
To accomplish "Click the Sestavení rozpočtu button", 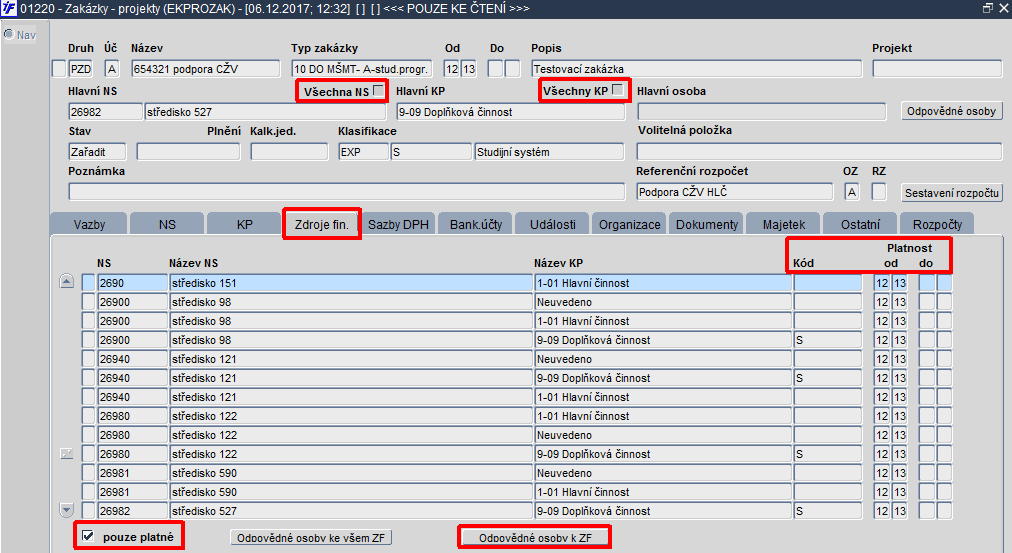I will pyautogui.click(x=951, y=192).
